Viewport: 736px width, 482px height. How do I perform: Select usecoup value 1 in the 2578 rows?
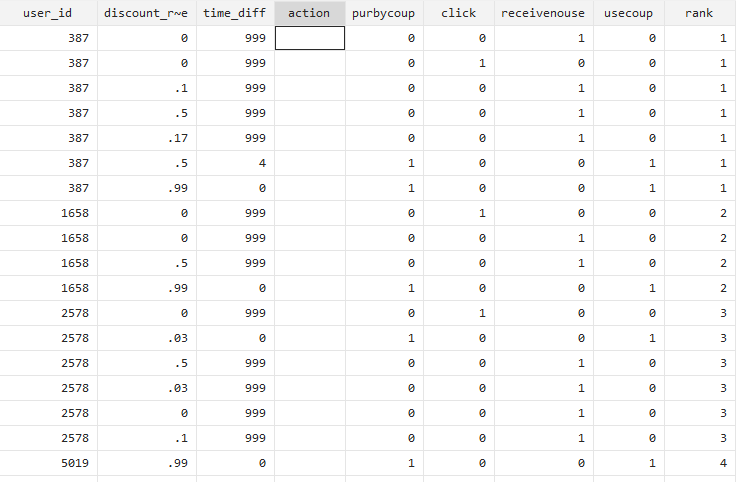pyautogui.click(x=629, y=338)
